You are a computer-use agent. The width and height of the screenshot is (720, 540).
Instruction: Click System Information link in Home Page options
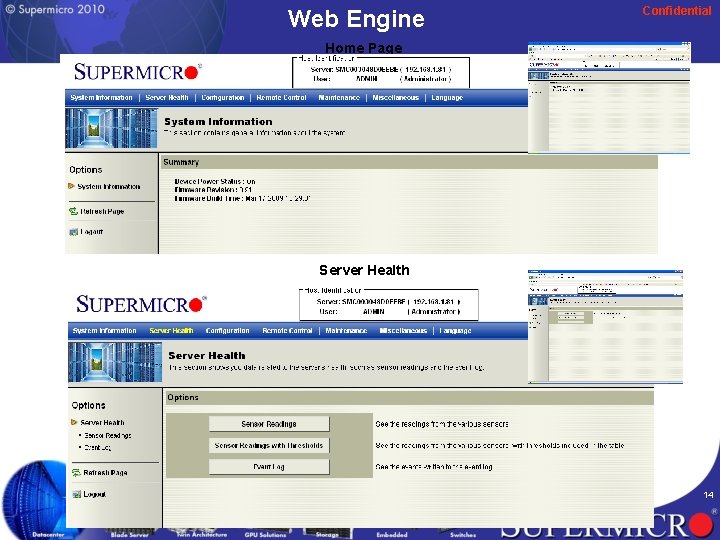(x=108, y=186)
